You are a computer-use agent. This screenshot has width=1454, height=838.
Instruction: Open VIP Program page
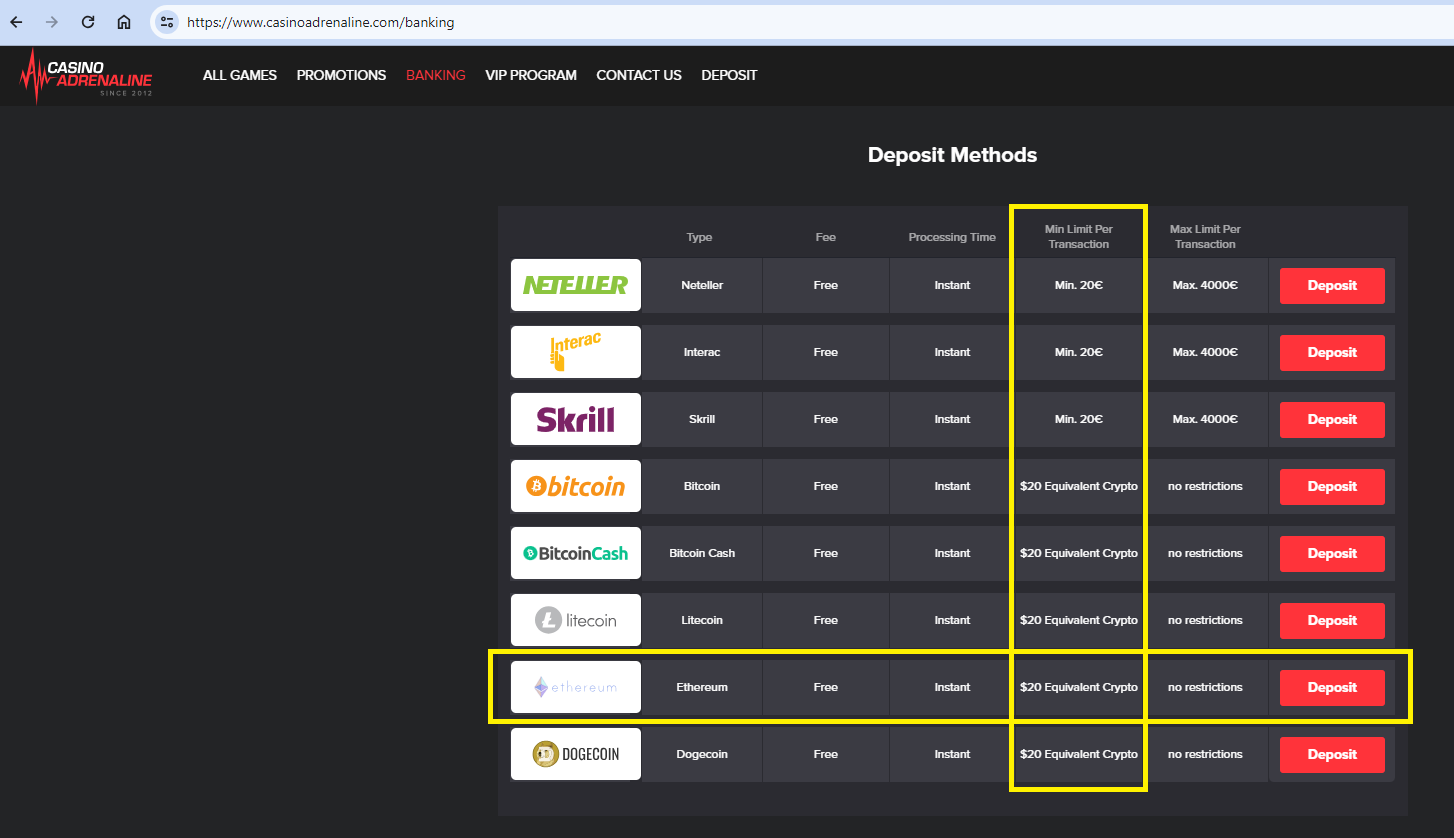531,75
